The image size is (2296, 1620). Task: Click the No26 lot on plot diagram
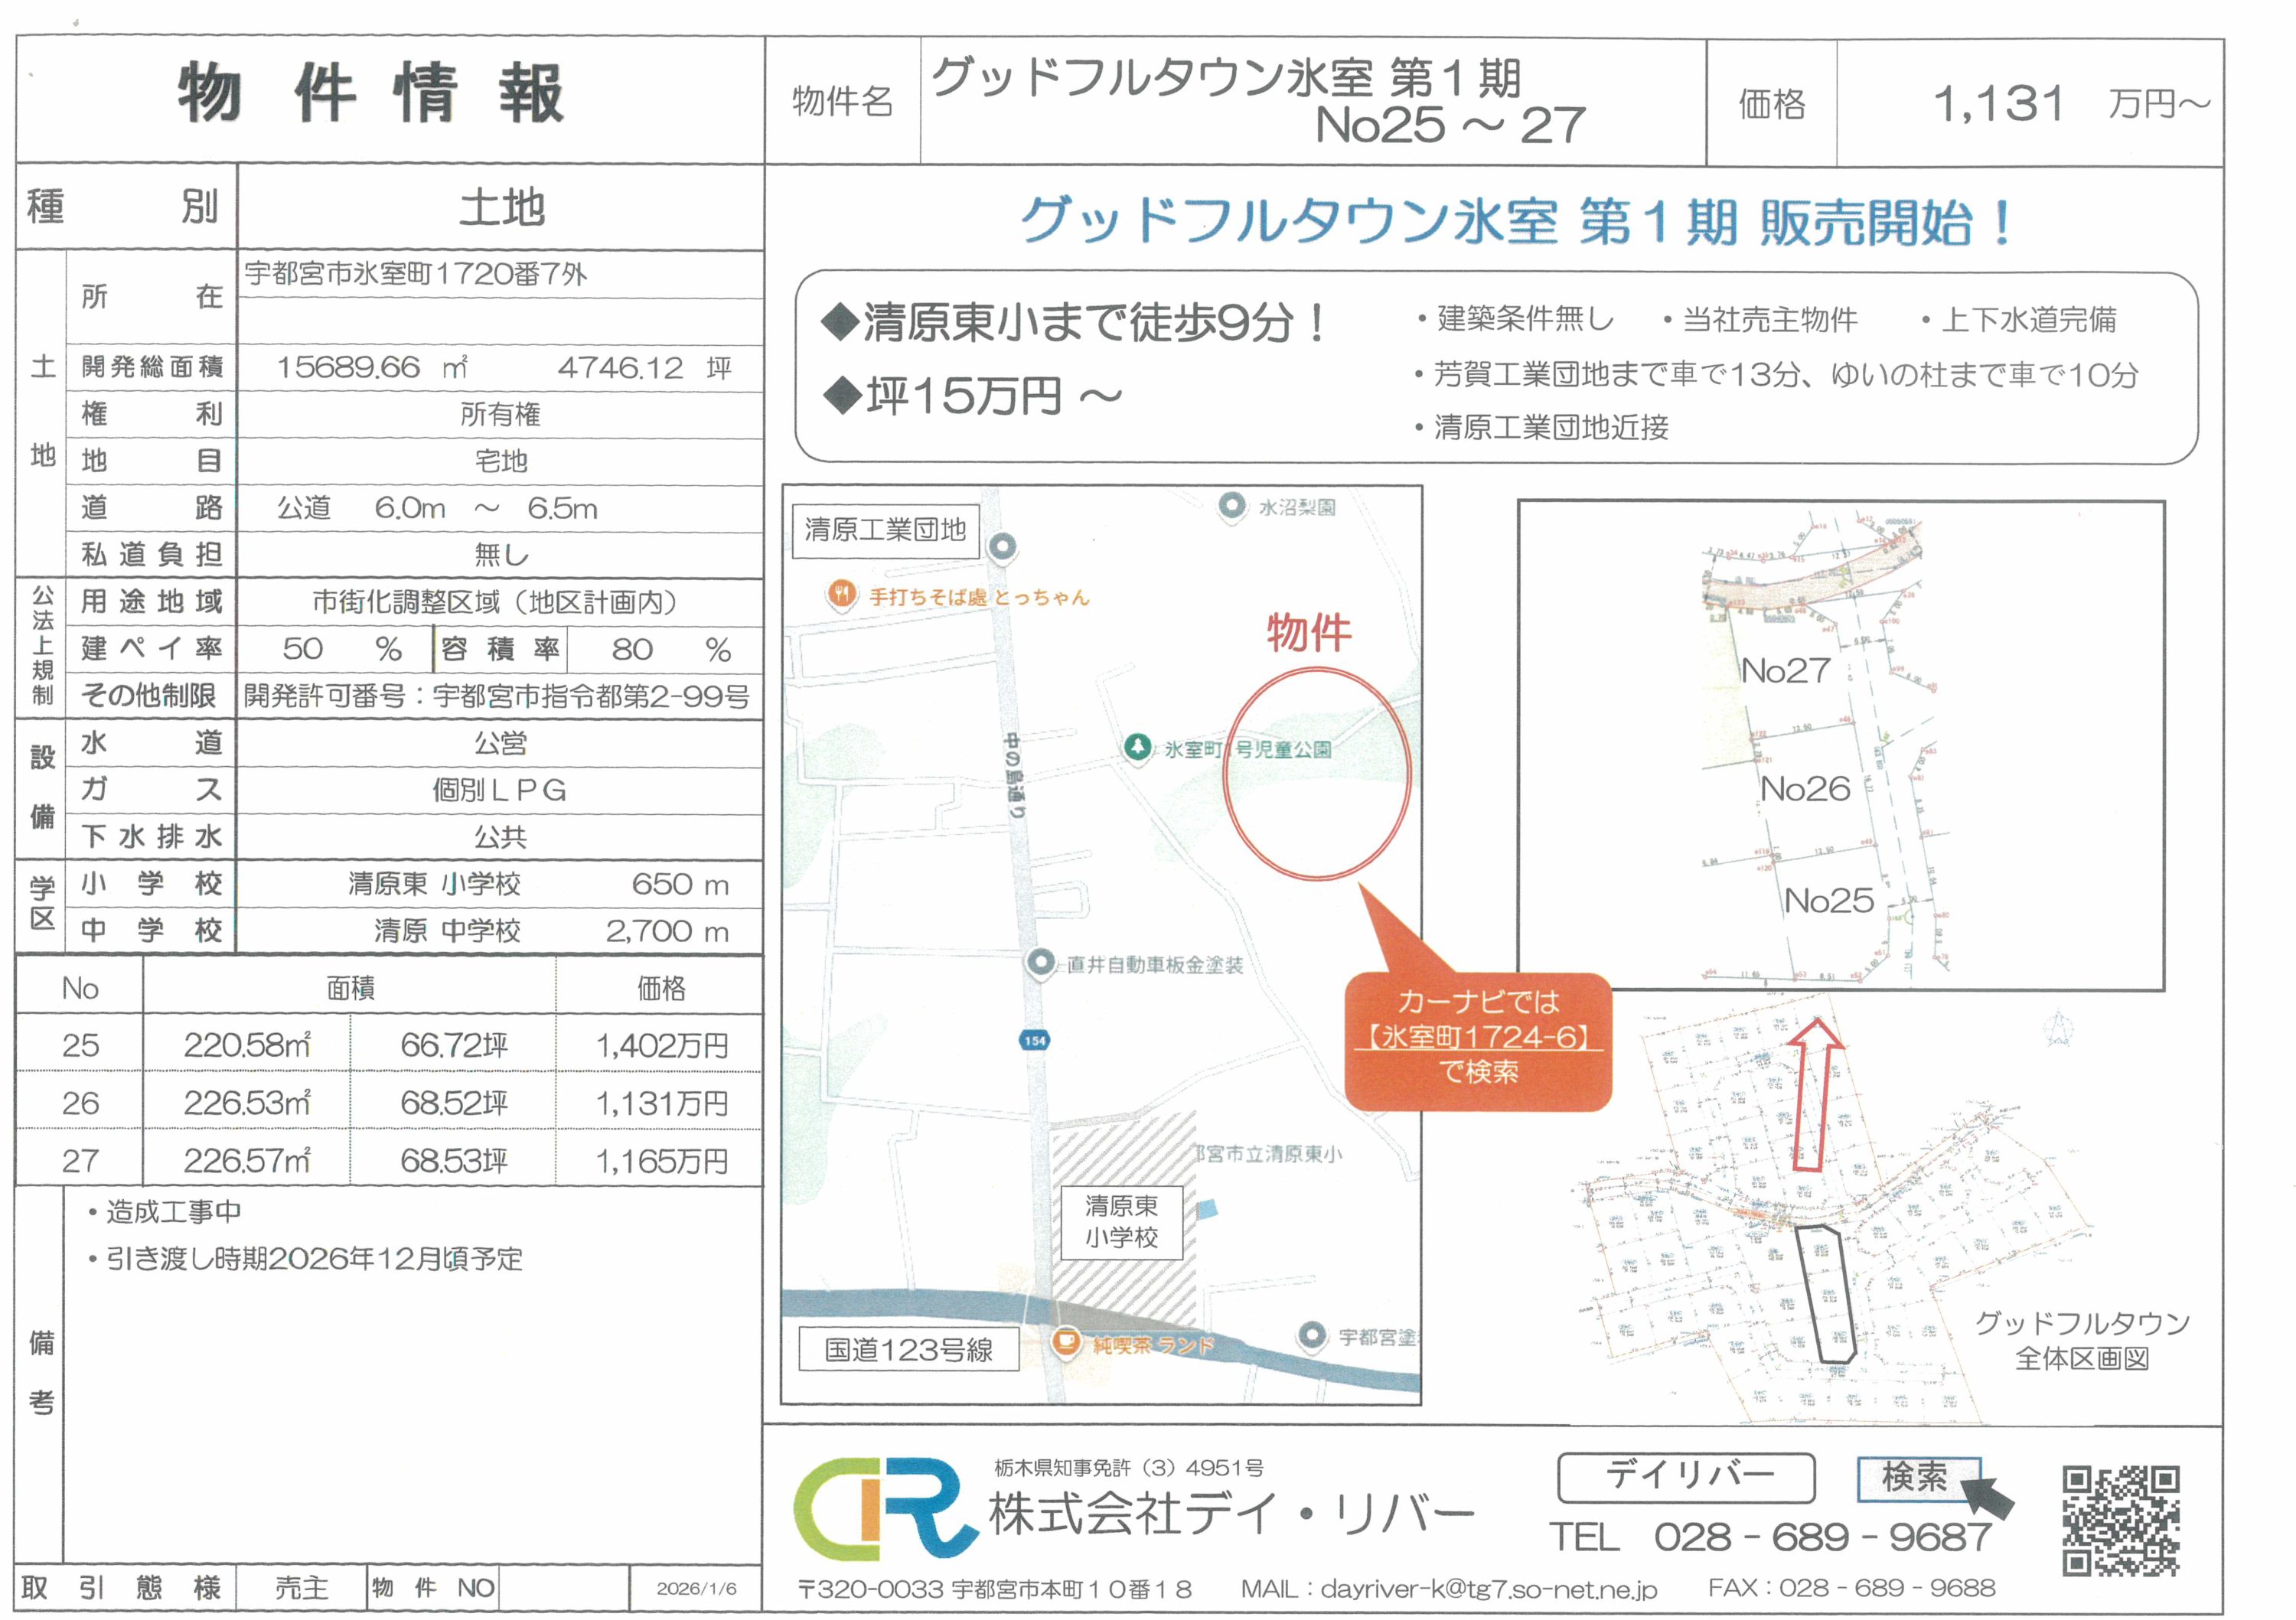pyautogui.click(x=1805, y=788)
